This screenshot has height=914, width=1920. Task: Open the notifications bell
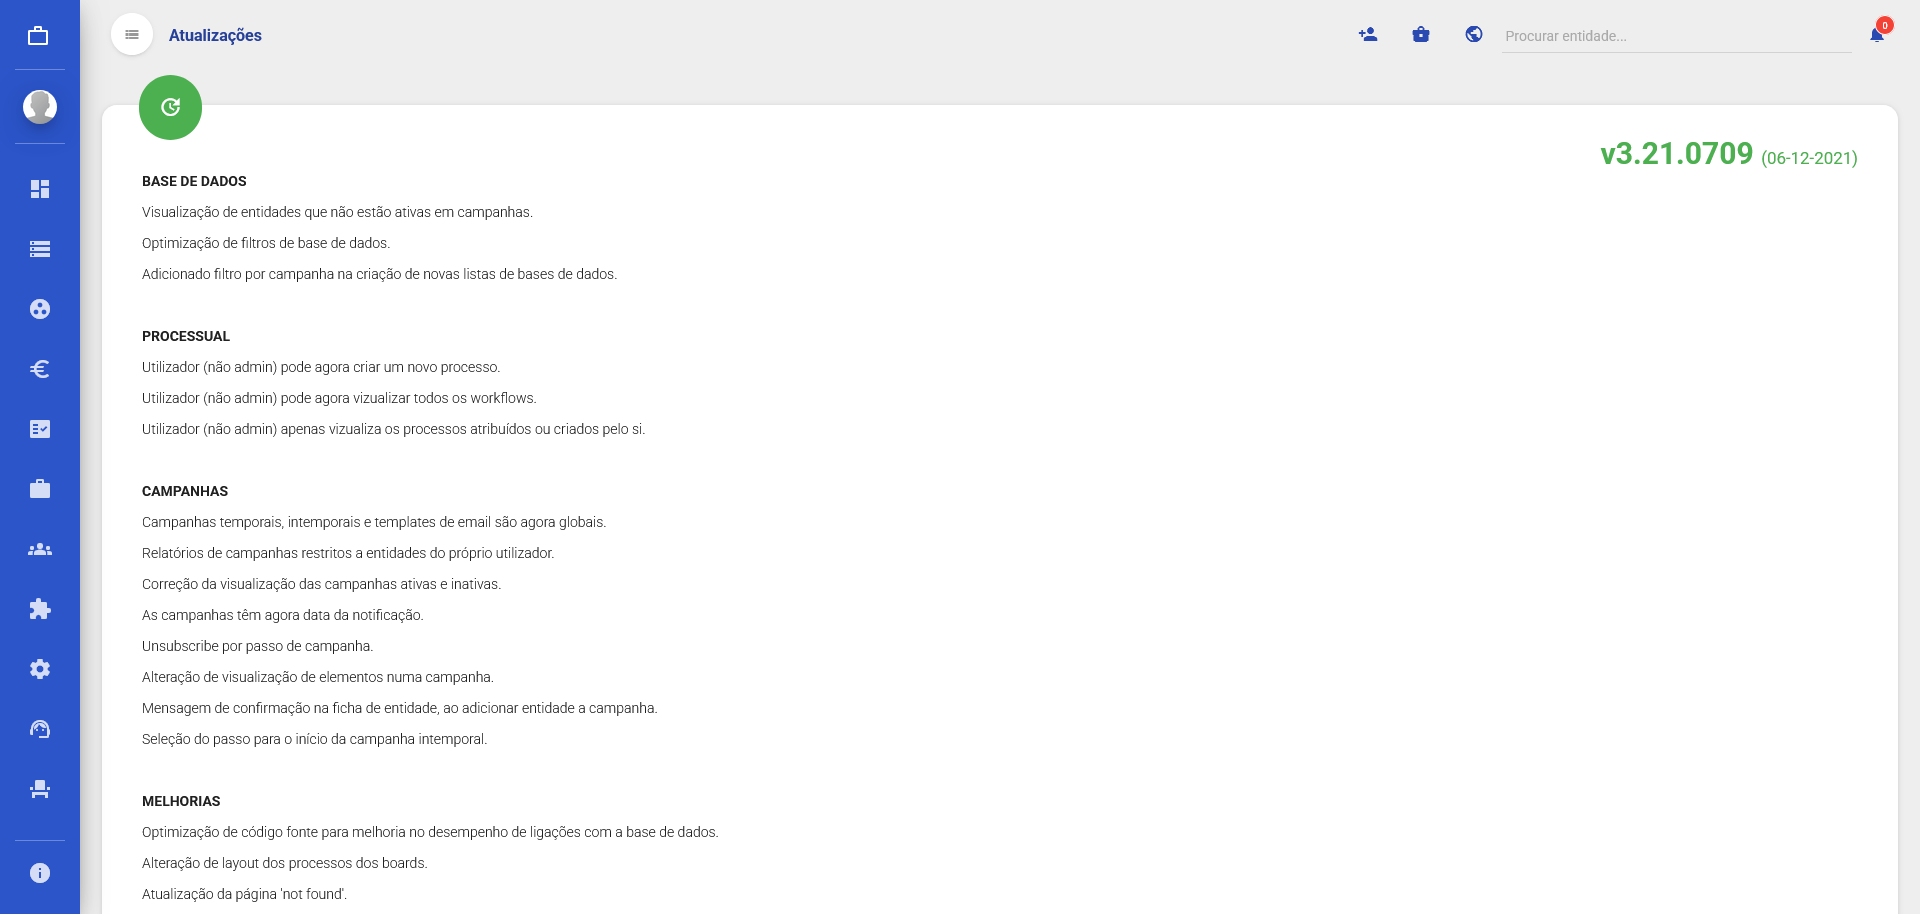1877,35
